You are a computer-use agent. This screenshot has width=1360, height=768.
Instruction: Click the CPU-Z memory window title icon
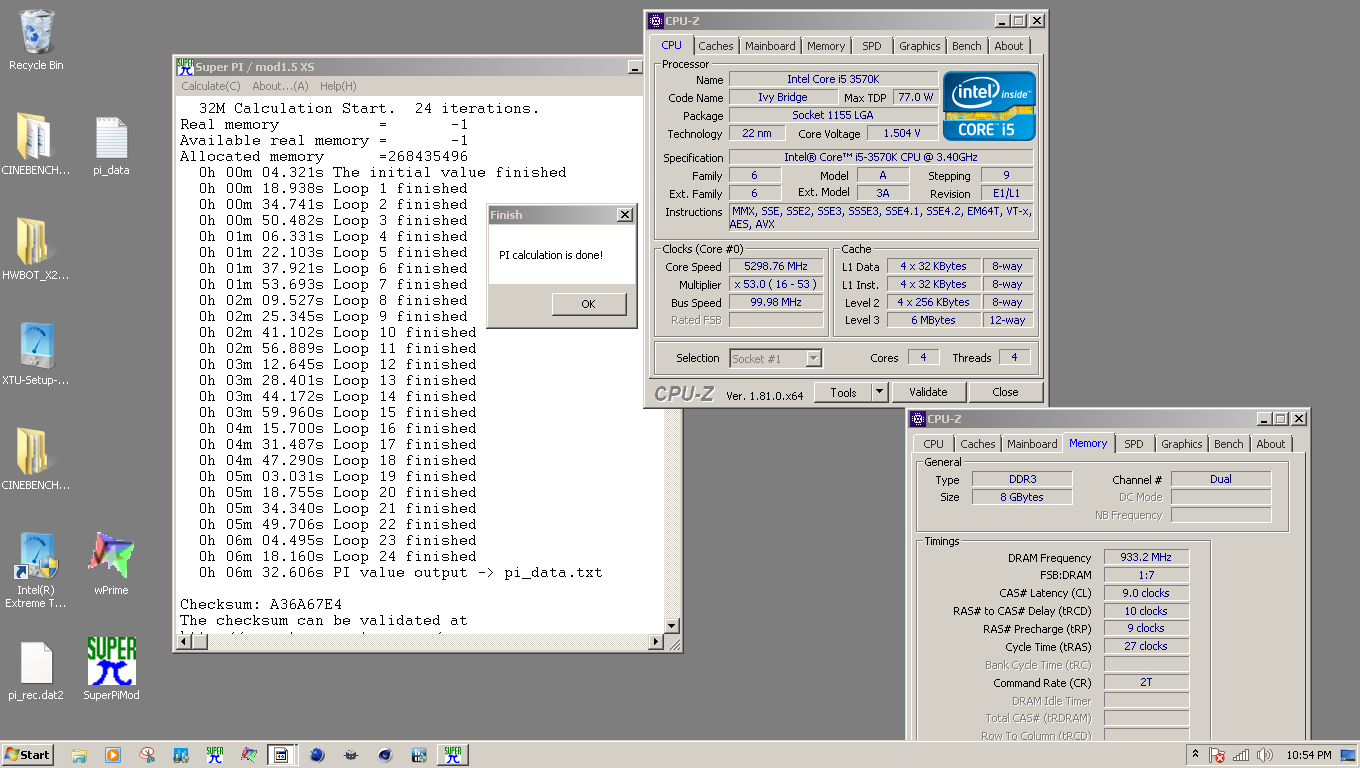(917, 419)
